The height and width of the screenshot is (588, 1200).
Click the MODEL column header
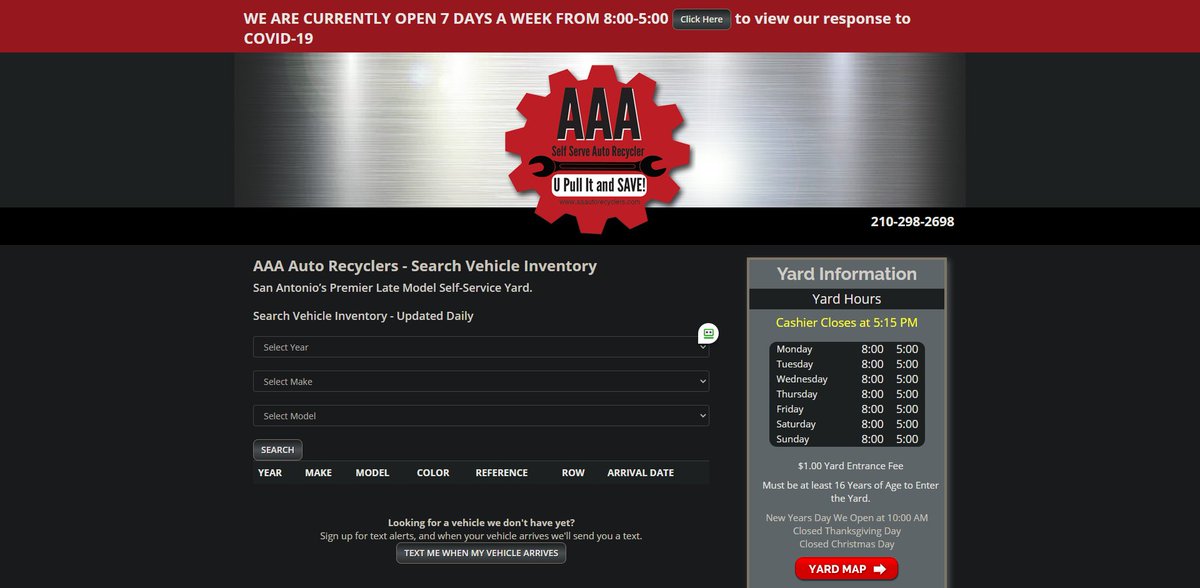click(372, 473)
